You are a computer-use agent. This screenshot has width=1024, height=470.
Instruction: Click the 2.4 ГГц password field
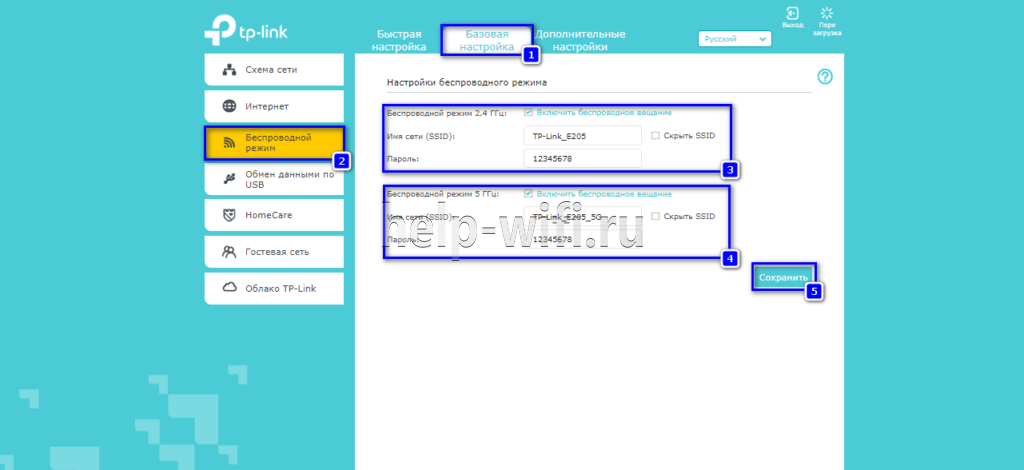pyautogui.click(x=582, y=159)
